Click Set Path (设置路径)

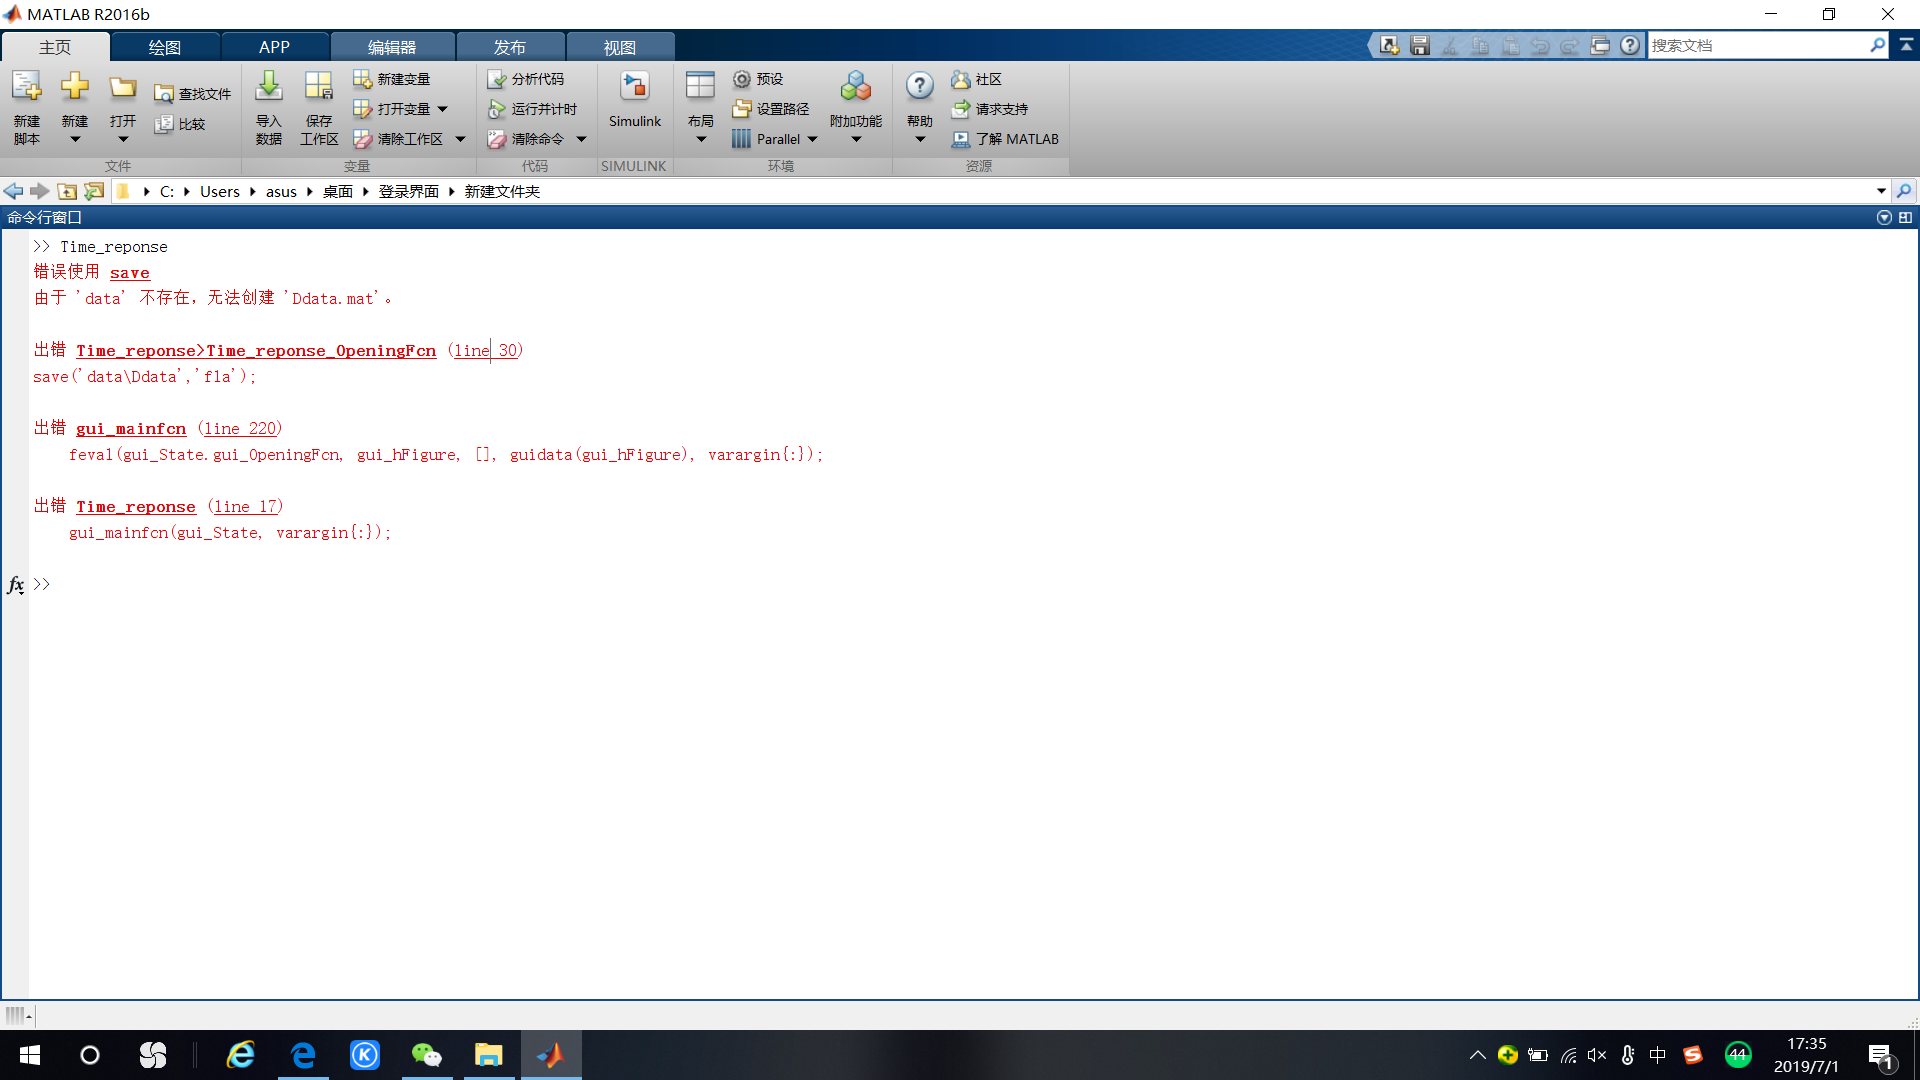[770, 109]
